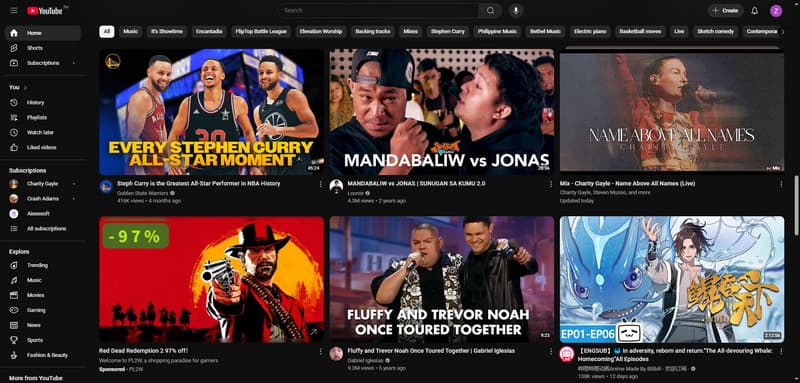800x383 pixels.
Task: Click in the Search field
Action: click(378, 11)
